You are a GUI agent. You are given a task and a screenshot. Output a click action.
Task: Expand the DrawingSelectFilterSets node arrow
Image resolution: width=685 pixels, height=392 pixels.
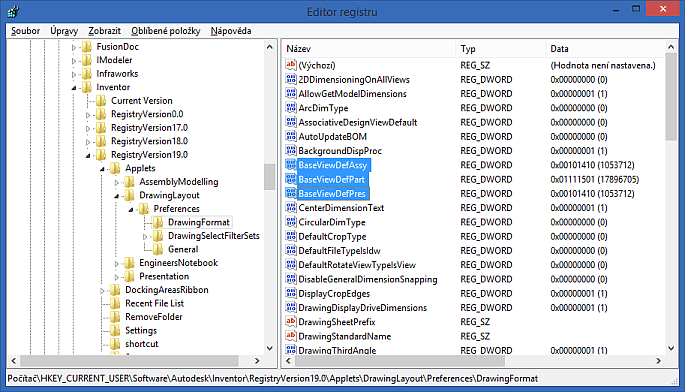(x=145, y=237)
